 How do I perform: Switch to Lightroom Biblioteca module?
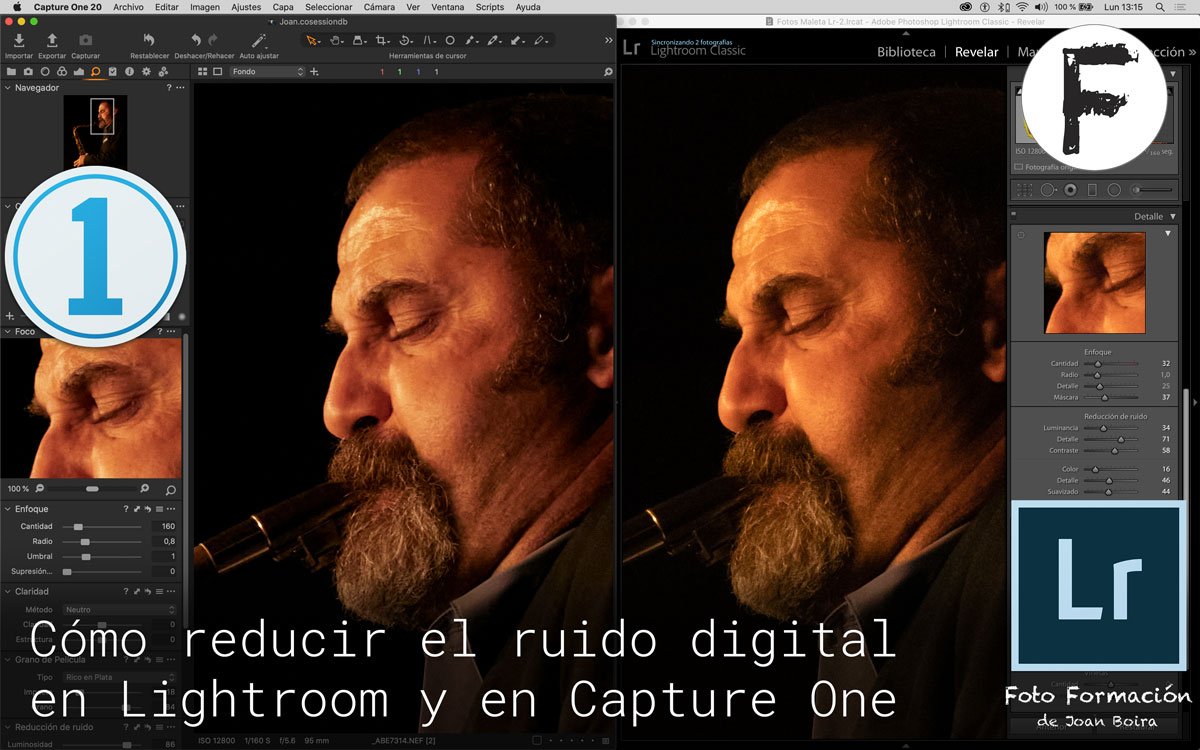[906, 52]
